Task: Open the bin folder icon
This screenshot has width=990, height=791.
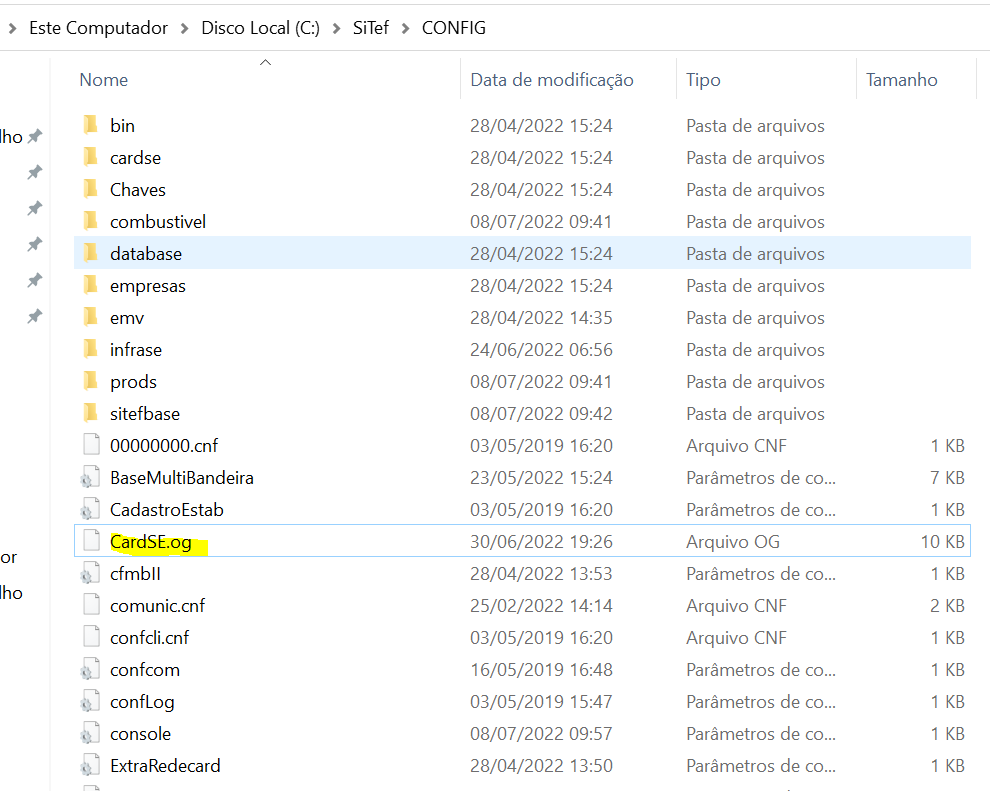Action: [x=91, y=125]
